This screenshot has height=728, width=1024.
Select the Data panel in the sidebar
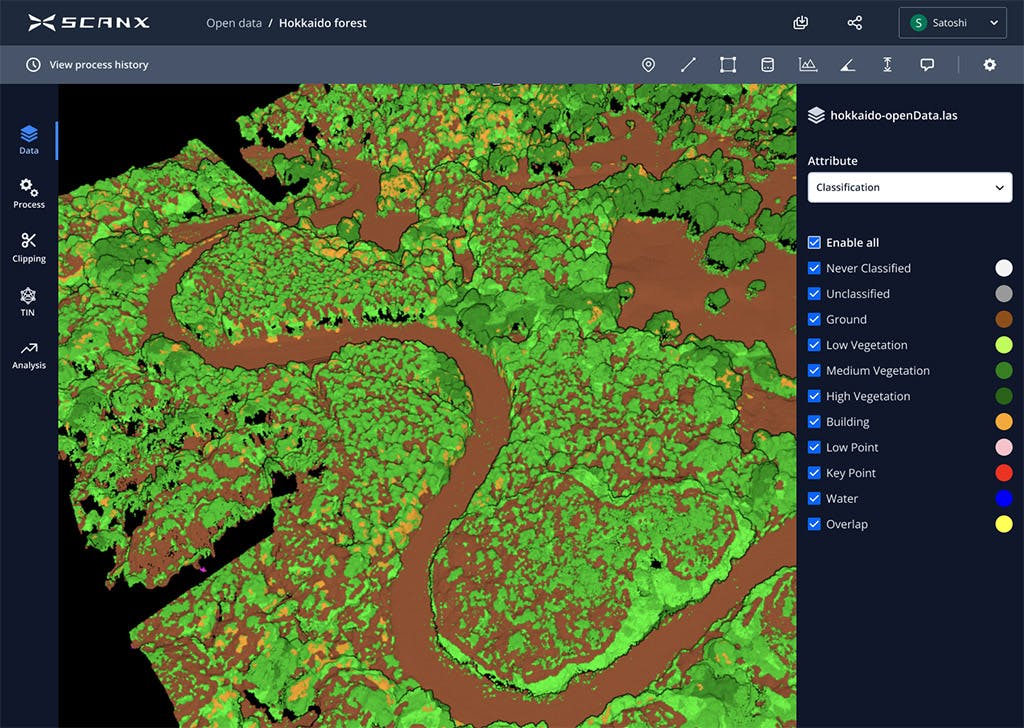coord(28,140)
